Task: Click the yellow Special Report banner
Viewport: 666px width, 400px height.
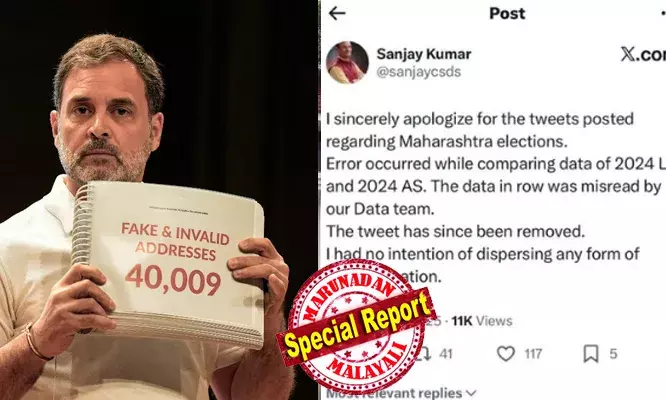Action: coord(356,325)
